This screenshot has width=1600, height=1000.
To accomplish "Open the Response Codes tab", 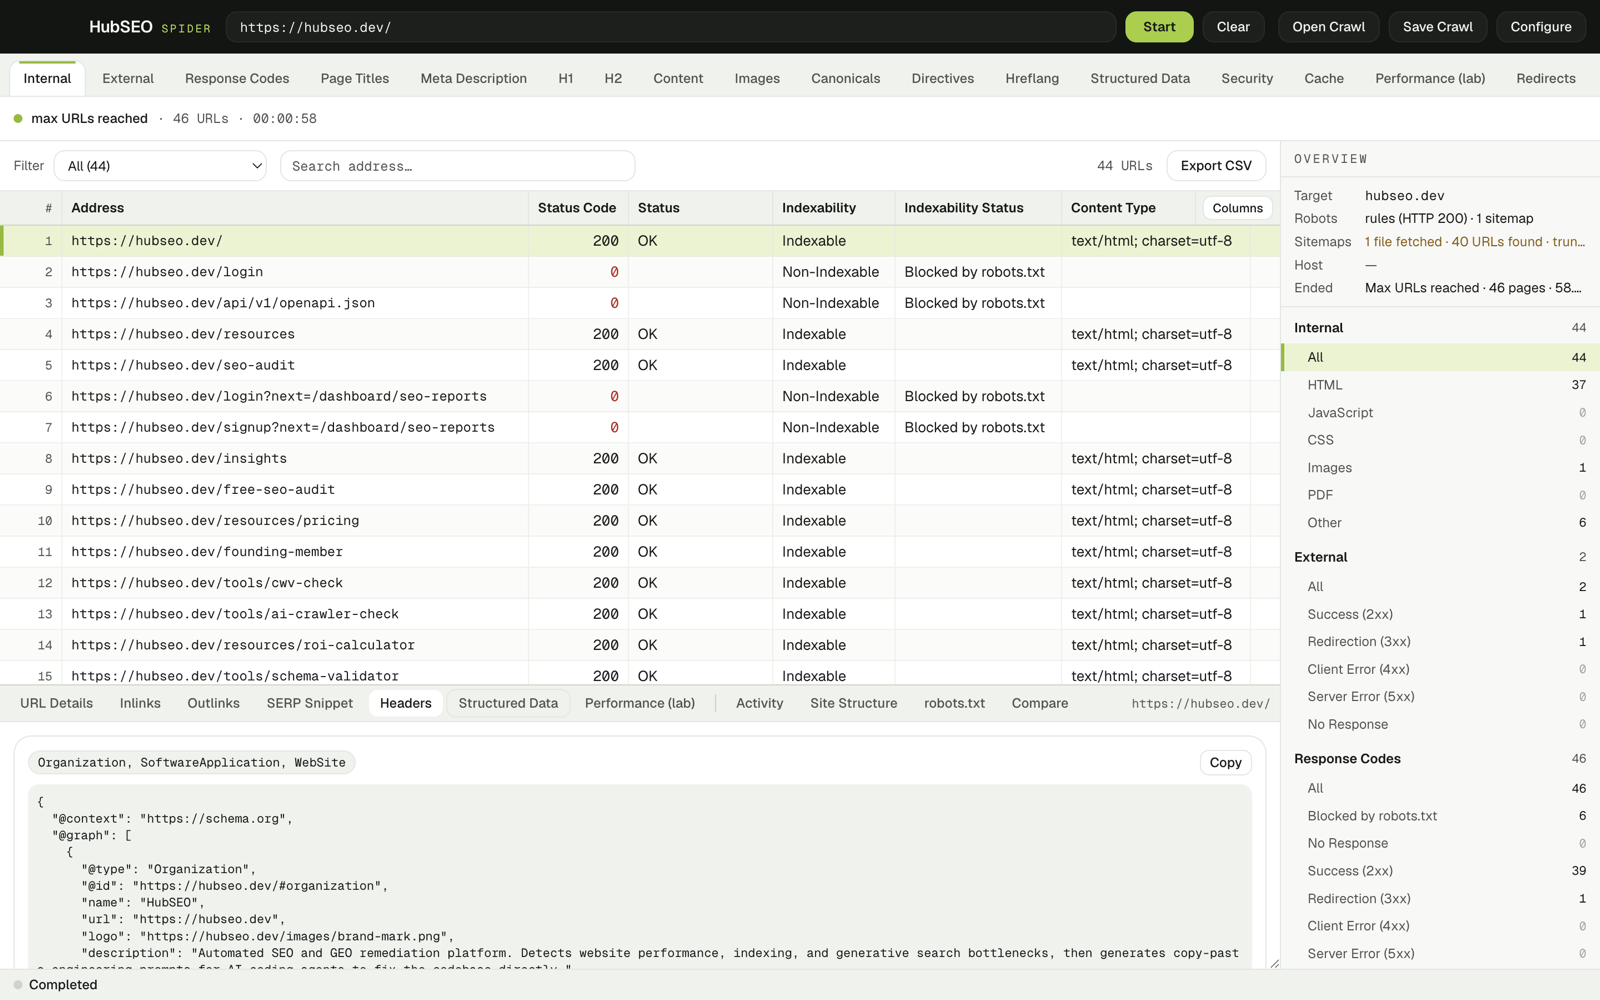I will pos(237,78).
